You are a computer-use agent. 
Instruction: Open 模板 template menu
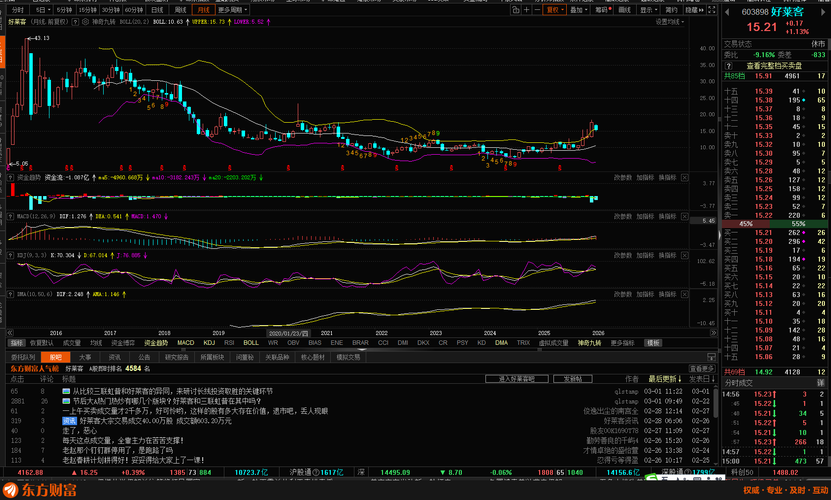click(653, 343)
